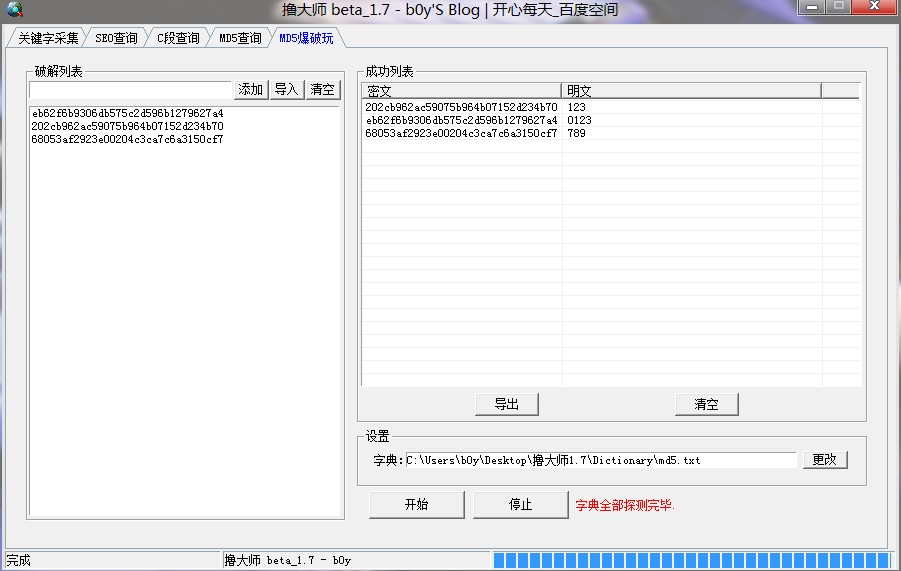
Task: Start cracking with 开始 button
Action: [x=417, y=504]
